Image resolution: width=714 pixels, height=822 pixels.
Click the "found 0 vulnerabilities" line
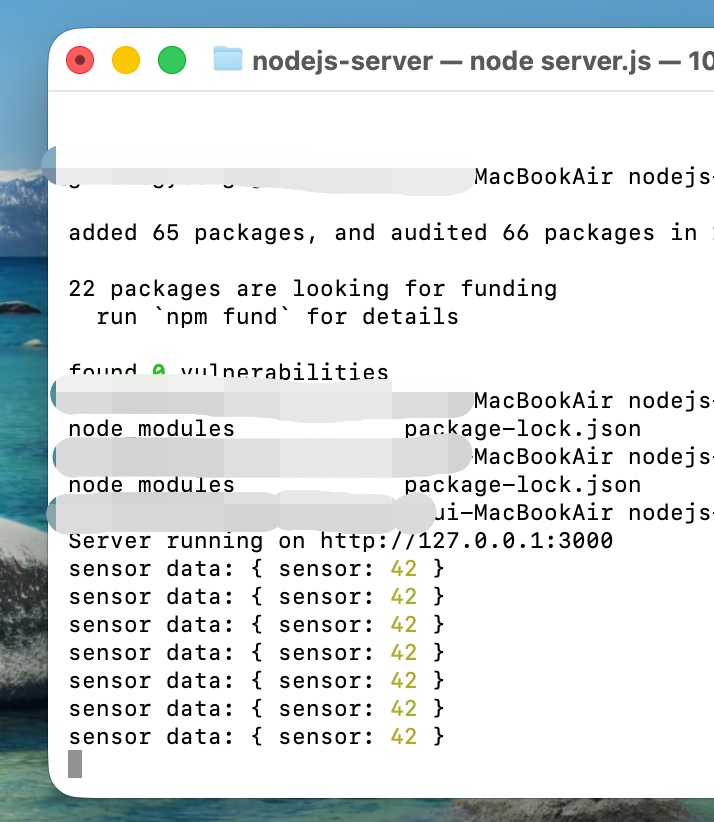point(228,373)
